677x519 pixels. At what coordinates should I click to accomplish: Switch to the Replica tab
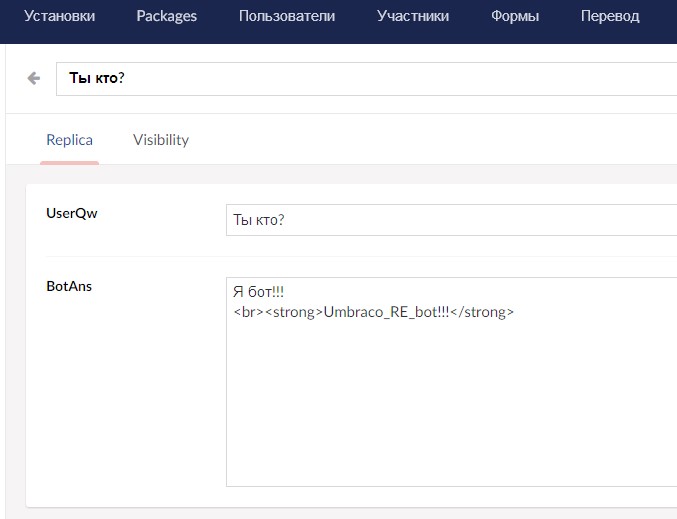[x=70, y=140]
